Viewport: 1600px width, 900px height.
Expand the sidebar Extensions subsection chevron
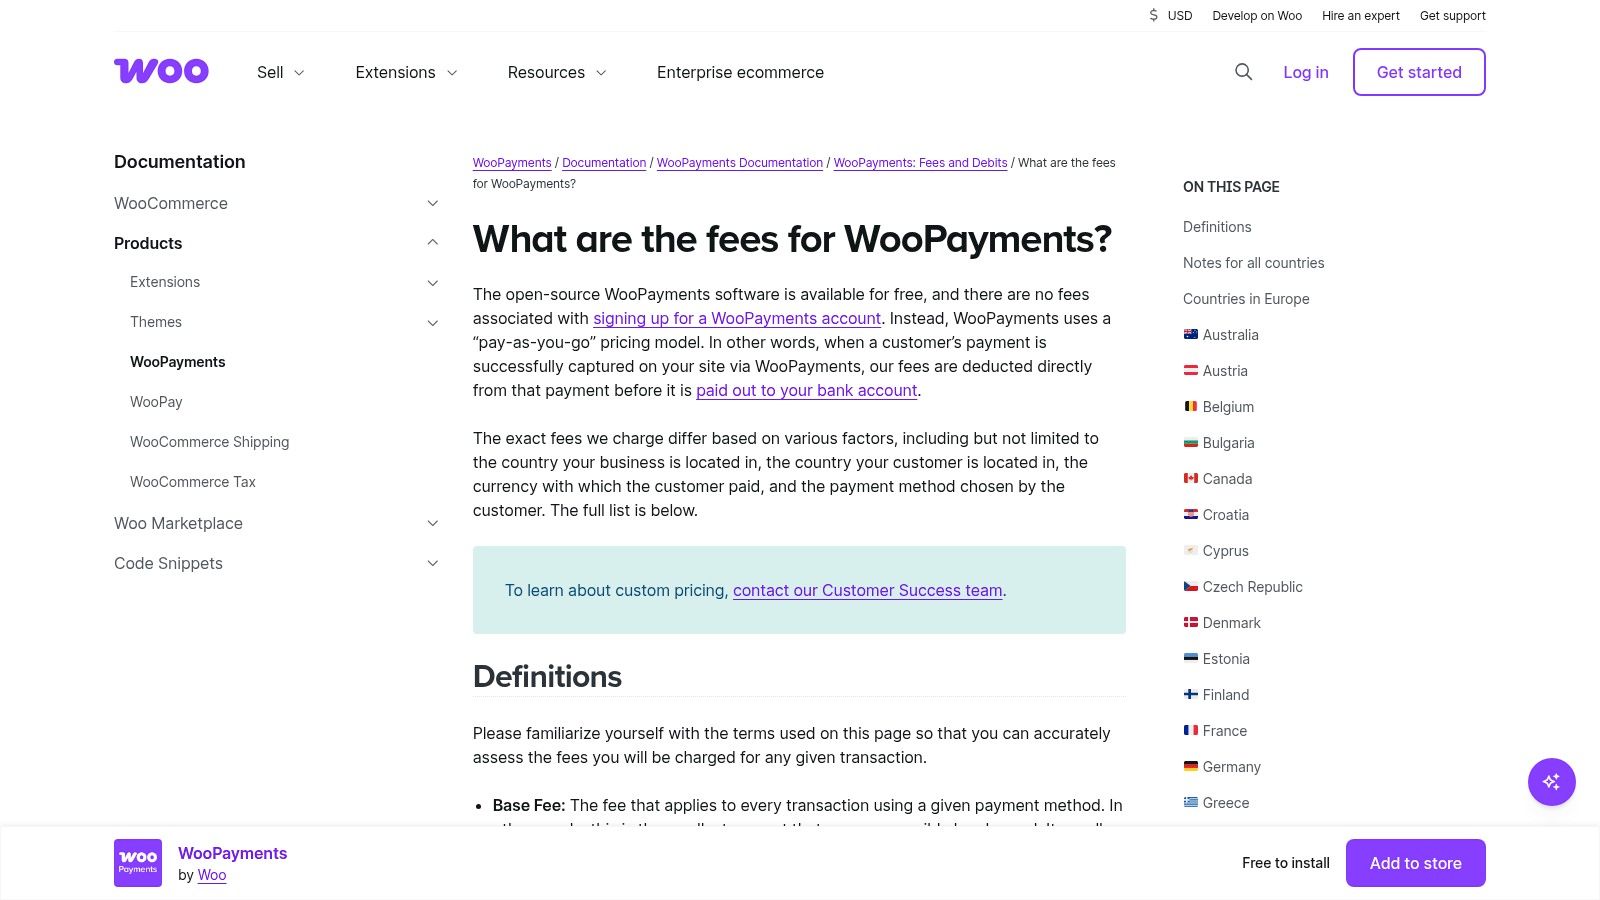(x=433, y=283)
